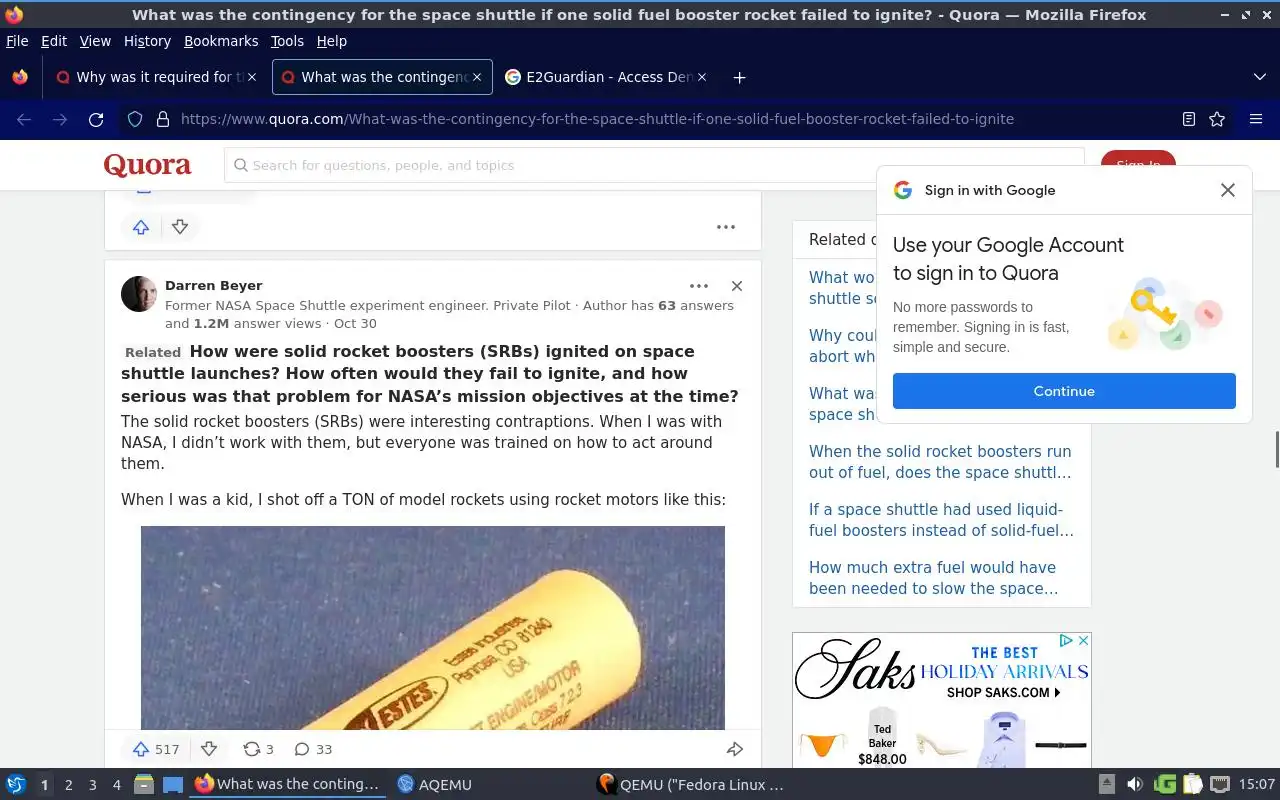
Task: Open 'If a space shuttle had used liquid' link
Action: pos(941,520)
